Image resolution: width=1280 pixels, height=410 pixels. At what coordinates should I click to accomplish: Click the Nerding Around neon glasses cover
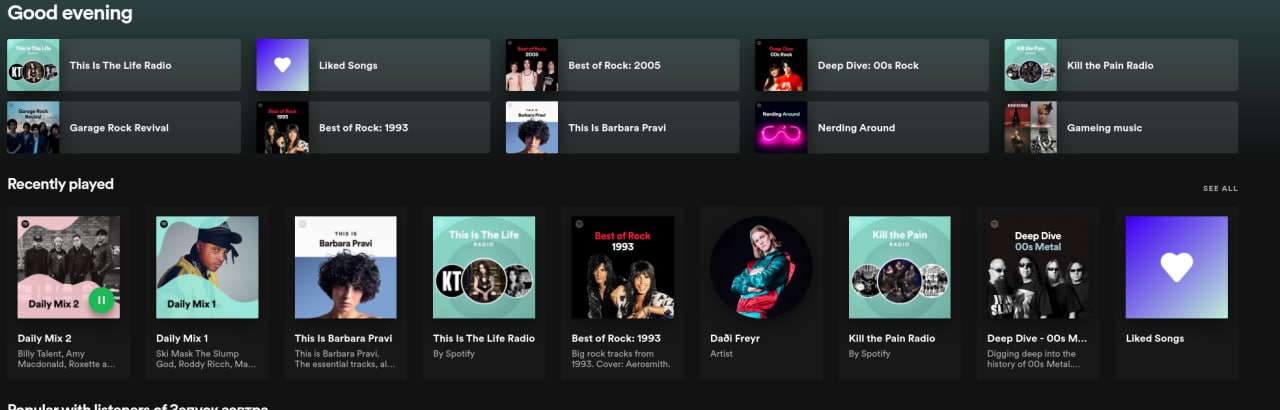(781, 127)
